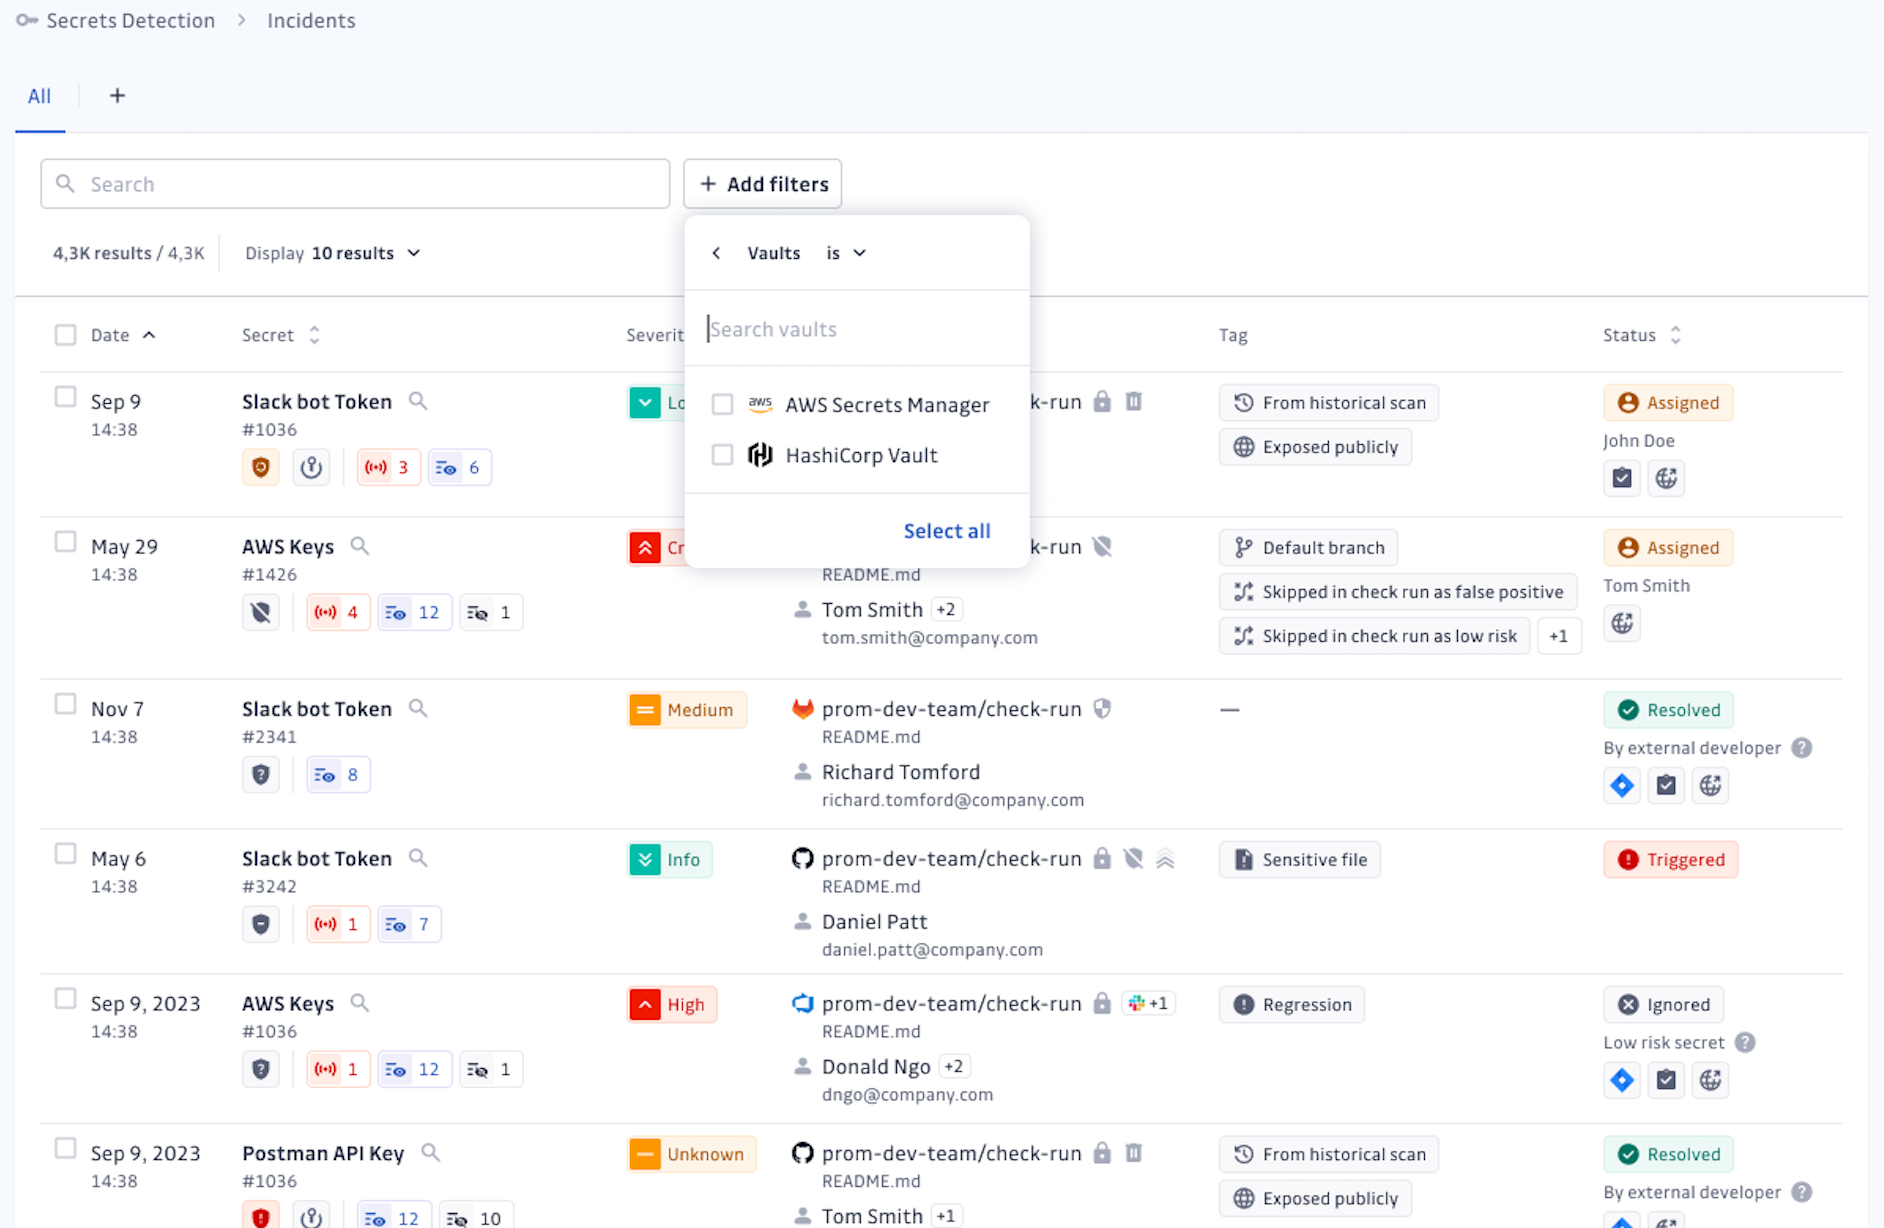Screen dimensions: 1884x1228
Task: Sort by the Date column
Action: coord(123,335)
